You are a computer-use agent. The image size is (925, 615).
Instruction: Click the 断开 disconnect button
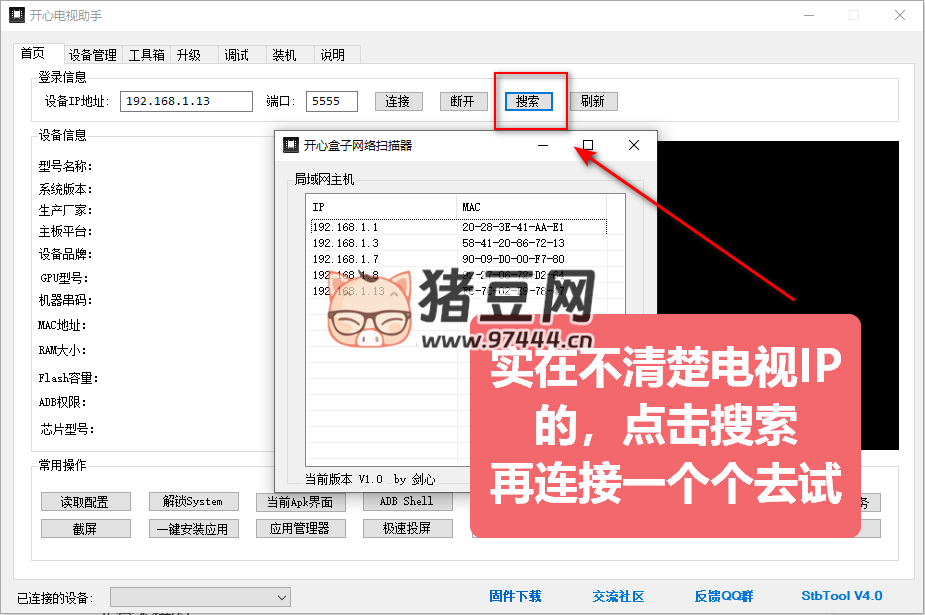pyautogui.click(x=463, y=100)
